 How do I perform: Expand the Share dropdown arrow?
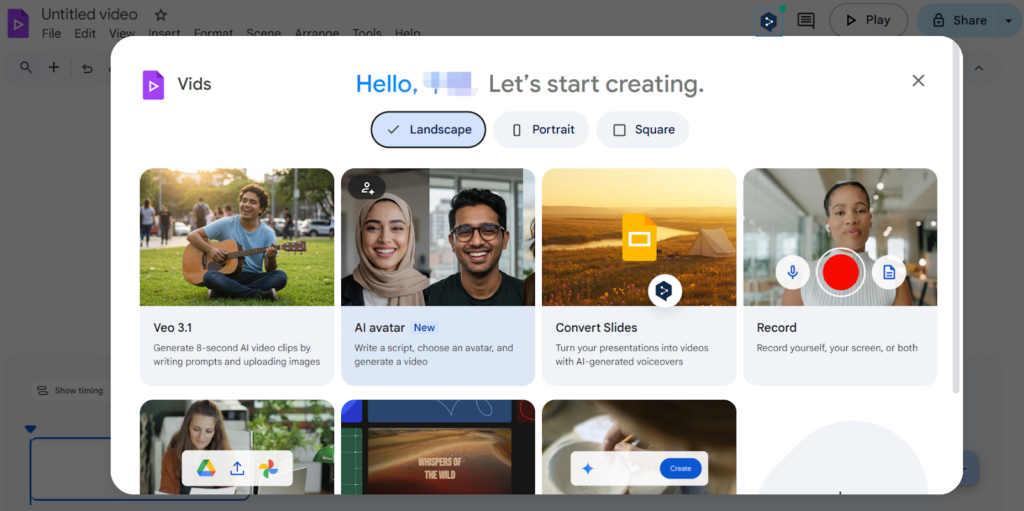1008,20
